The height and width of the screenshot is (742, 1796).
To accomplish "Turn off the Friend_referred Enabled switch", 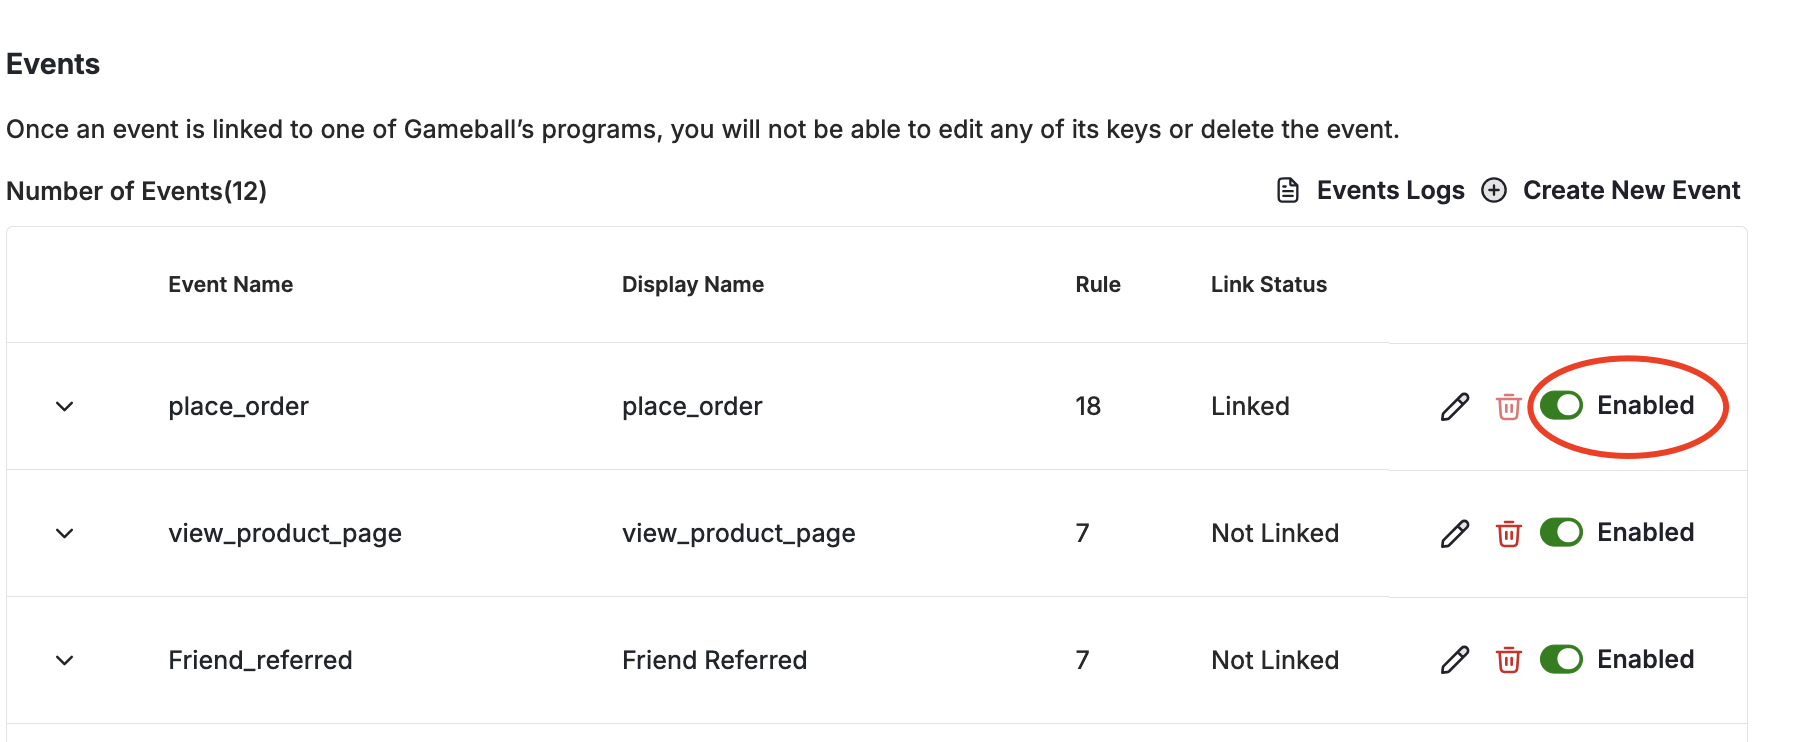I will point(1561,659).
